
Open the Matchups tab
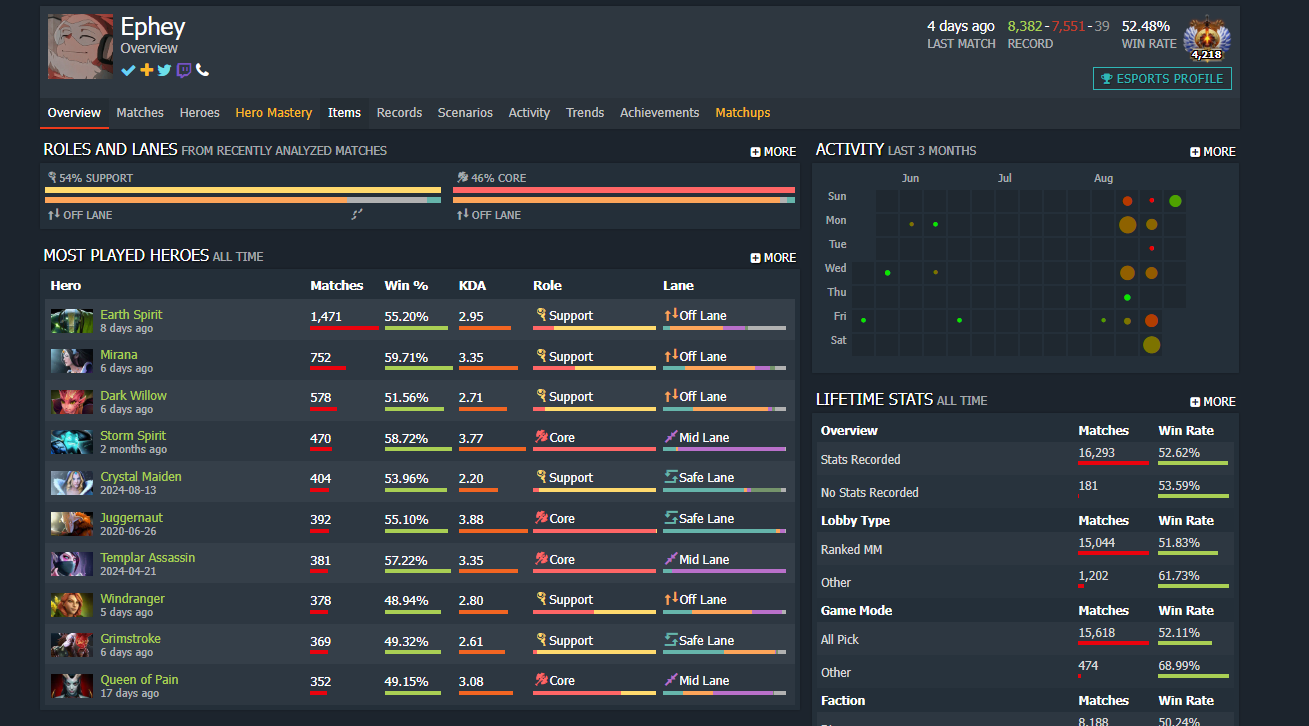[x=743, y=113]
